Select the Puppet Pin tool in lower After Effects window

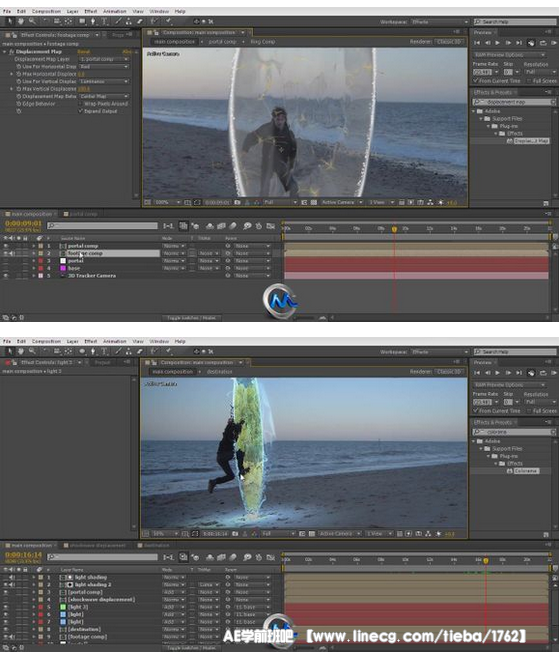coord(168,351)
